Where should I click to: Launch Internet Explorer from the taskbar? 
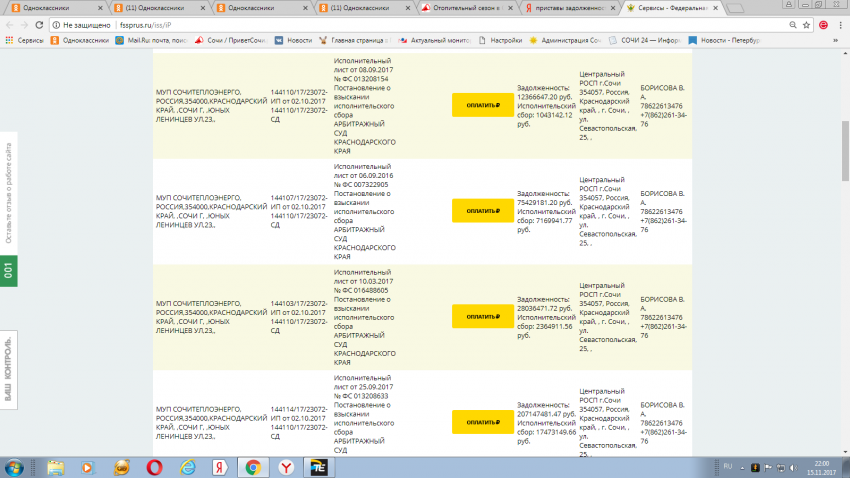(x=187, y=467)
